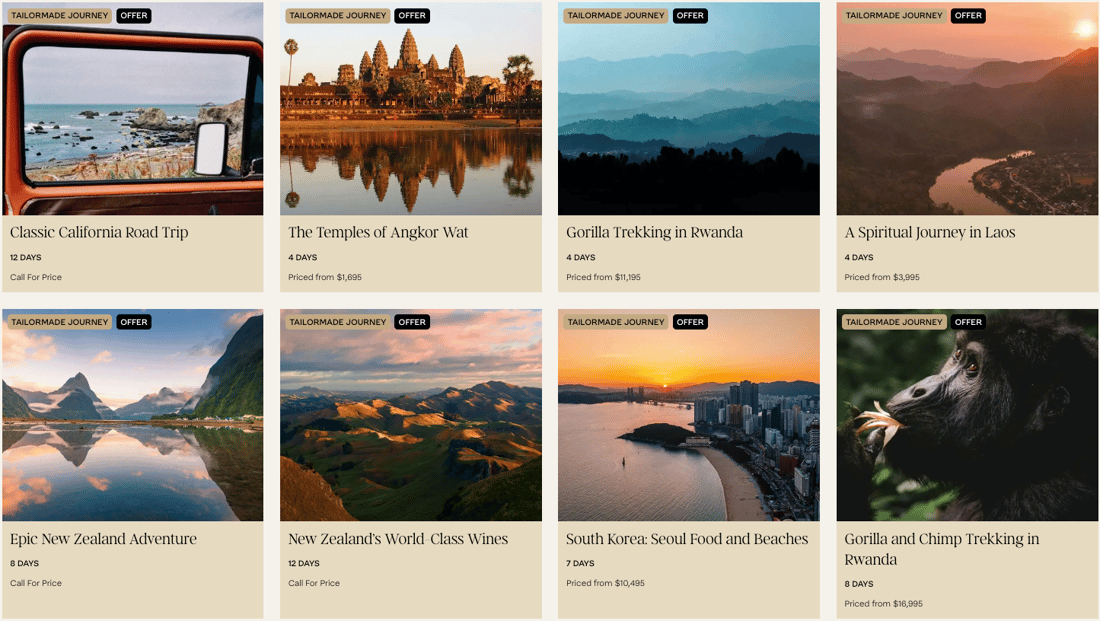1100x621 pixels.
Task: Click "Call For Price" on the California card
Action: click(36, 277)
